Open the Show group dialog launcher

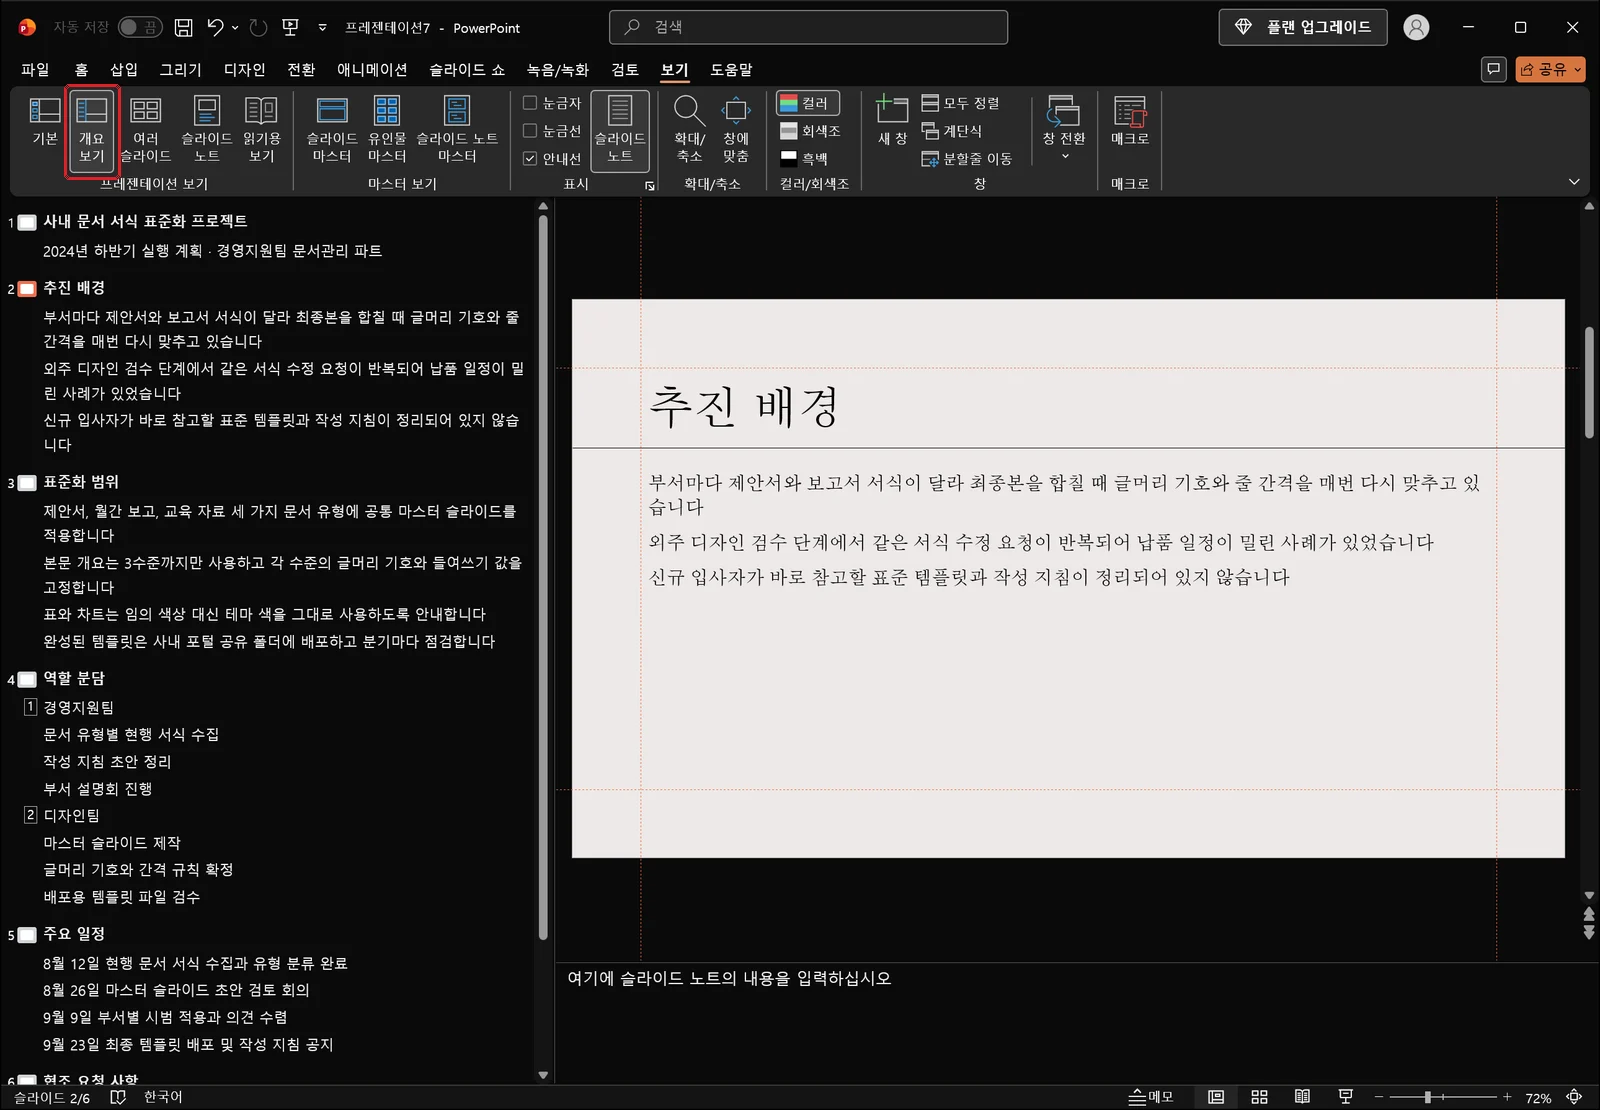(x=649, y=186)
